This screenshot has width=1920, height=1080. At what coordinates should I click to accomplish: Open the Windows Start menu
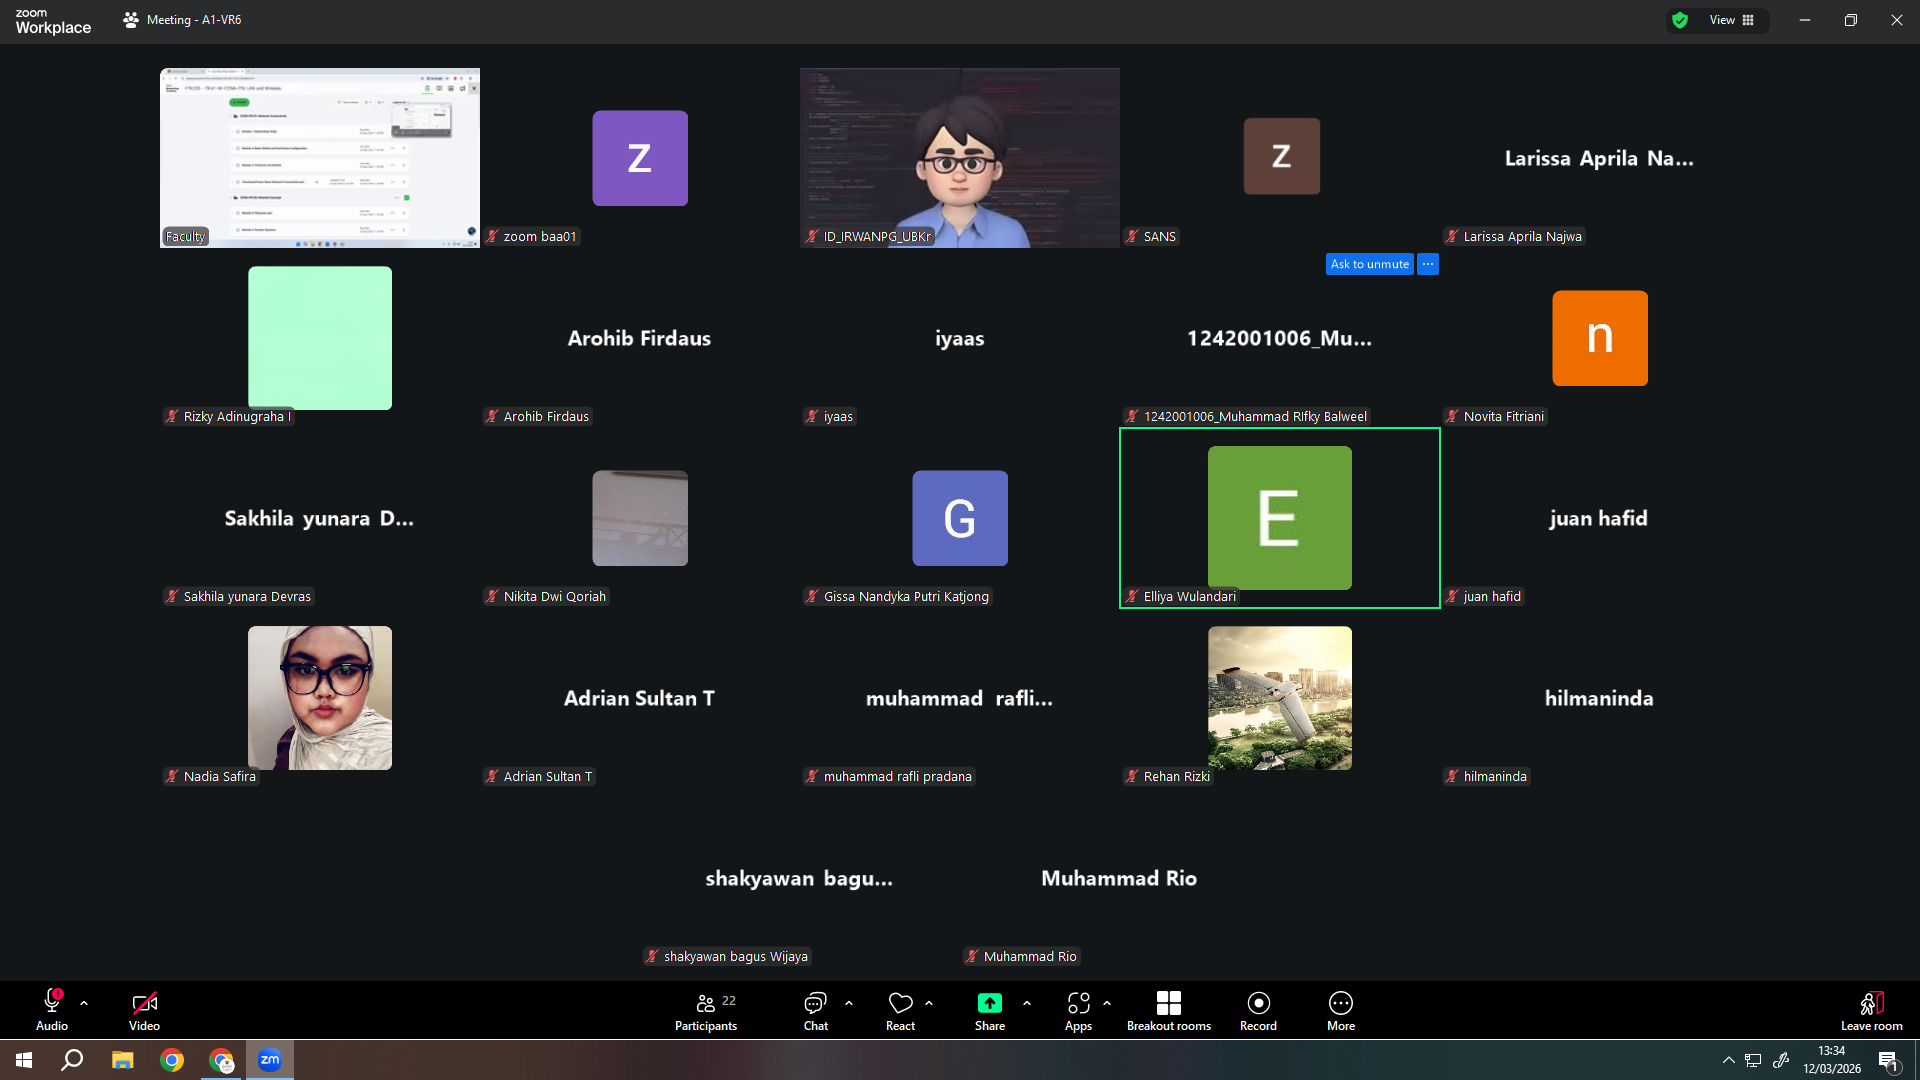click(24, 1060)
